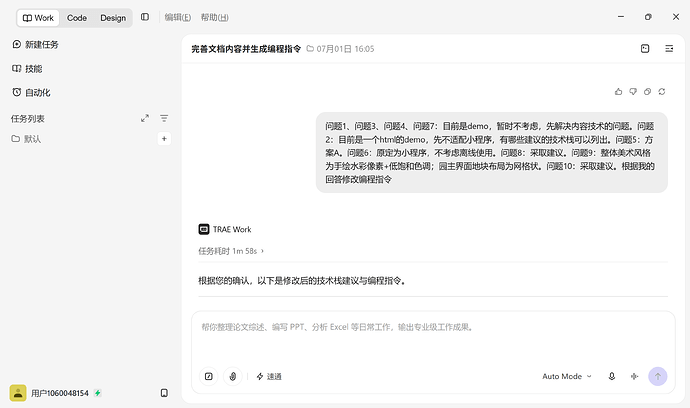Viewport: 690px width, 408px height.
Task: Click the device icon at sidebar bottom
Action: click(x=164, y=393)
